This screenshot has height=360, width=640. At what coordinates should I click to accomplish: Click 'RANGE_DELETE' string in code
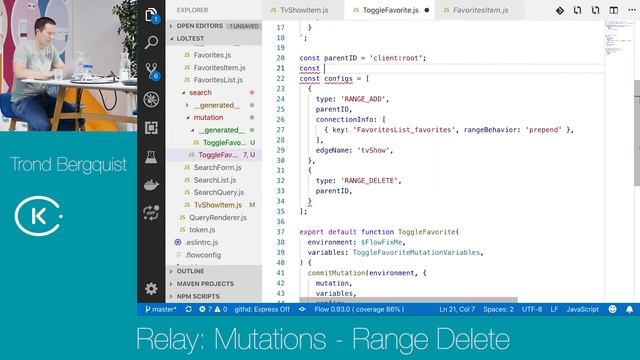click(x=369, y=181)
